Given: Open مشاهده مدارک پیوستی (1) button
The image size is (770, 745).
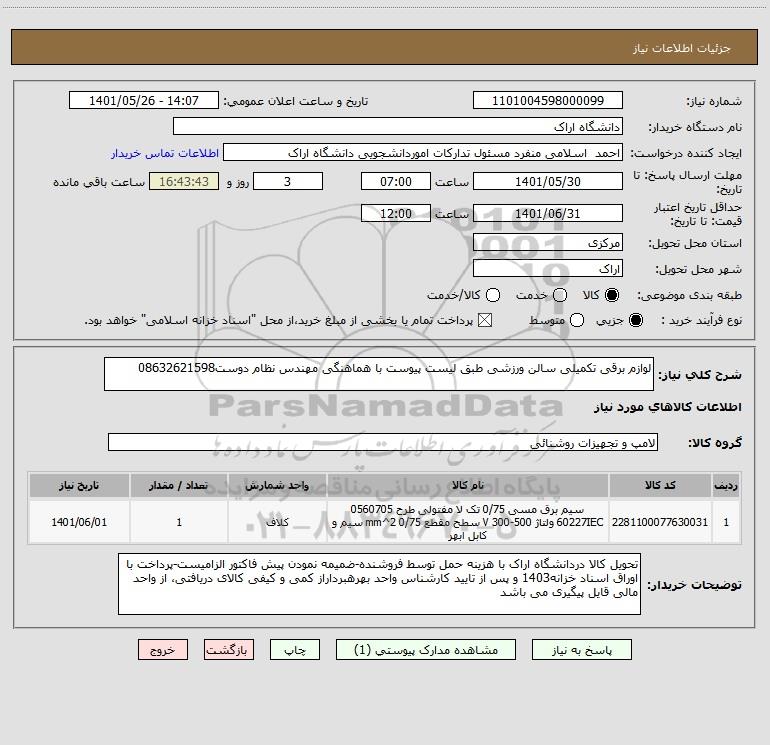Looking at the screenshot, I should click(426, 650).
